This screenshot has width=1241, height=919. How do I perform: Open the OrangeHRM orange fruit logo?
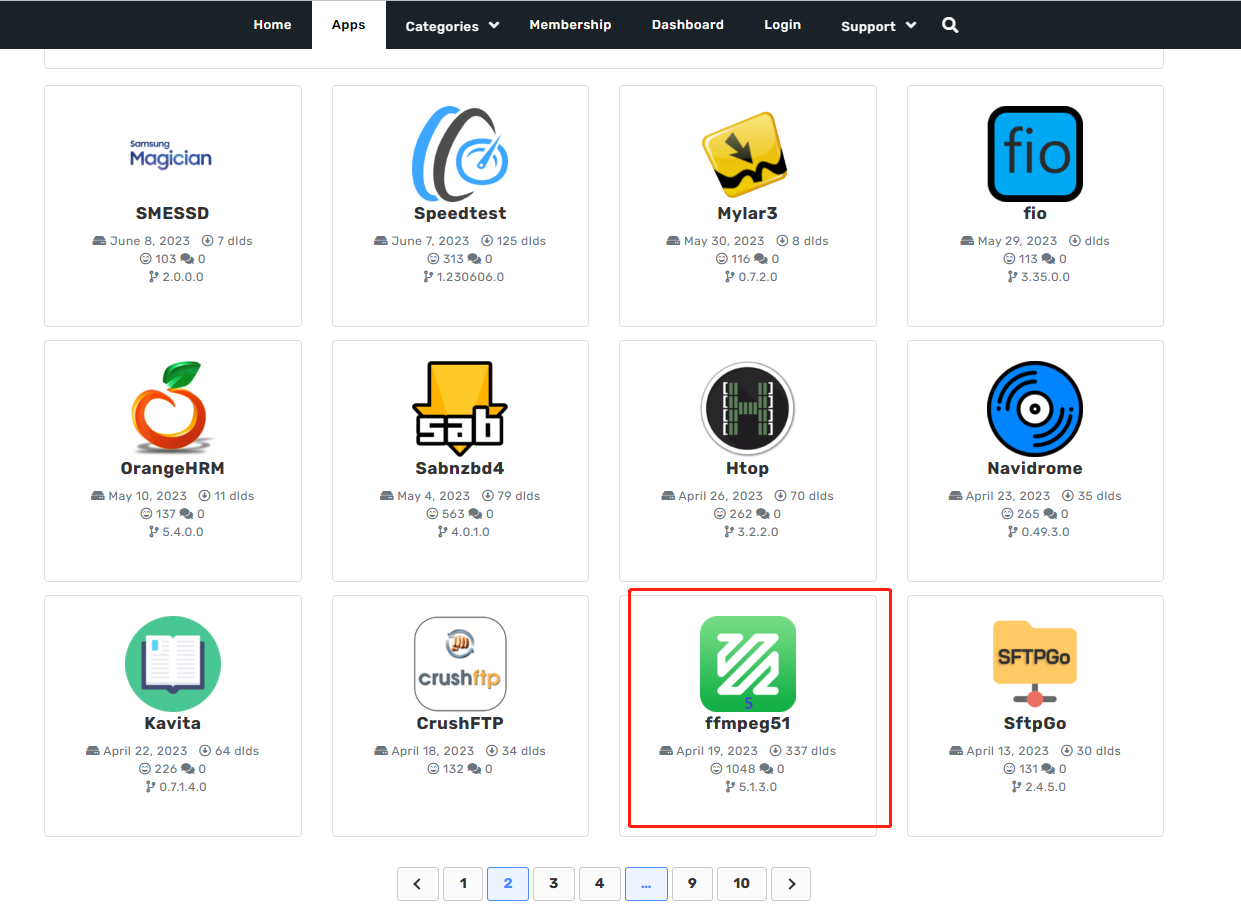(172, 409)
